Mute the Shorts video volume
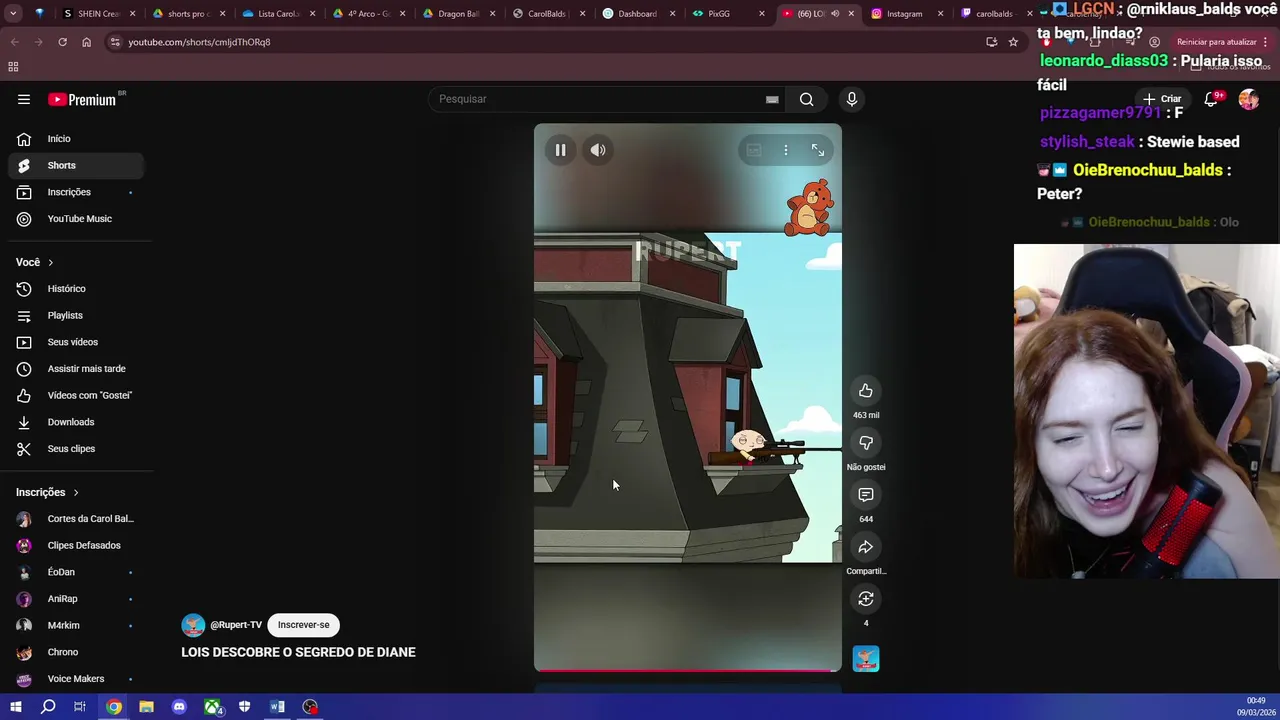The width and height of the screenshot is (1280, 720). (597, 150)
